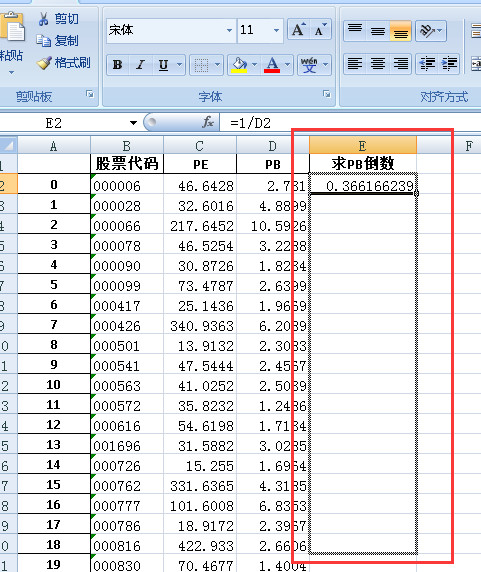Image resolution: width=481 pixels, height=572 pixels.
Task: Open font group dialog launcher
Action: 327,94
